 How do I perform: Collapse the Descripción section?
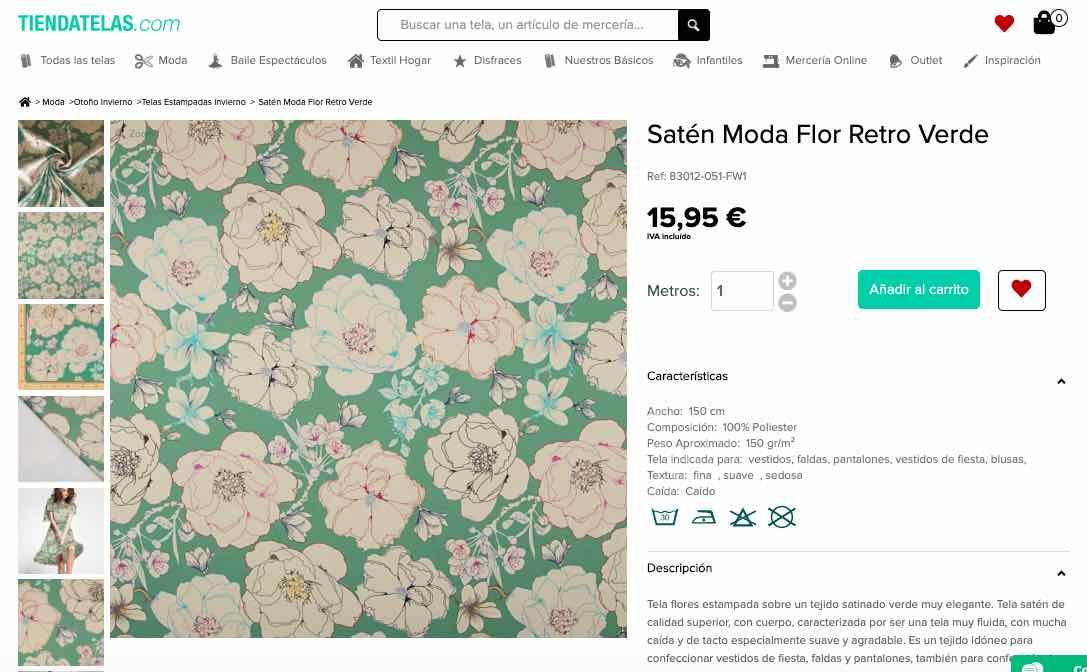[x=1061, y=573]
